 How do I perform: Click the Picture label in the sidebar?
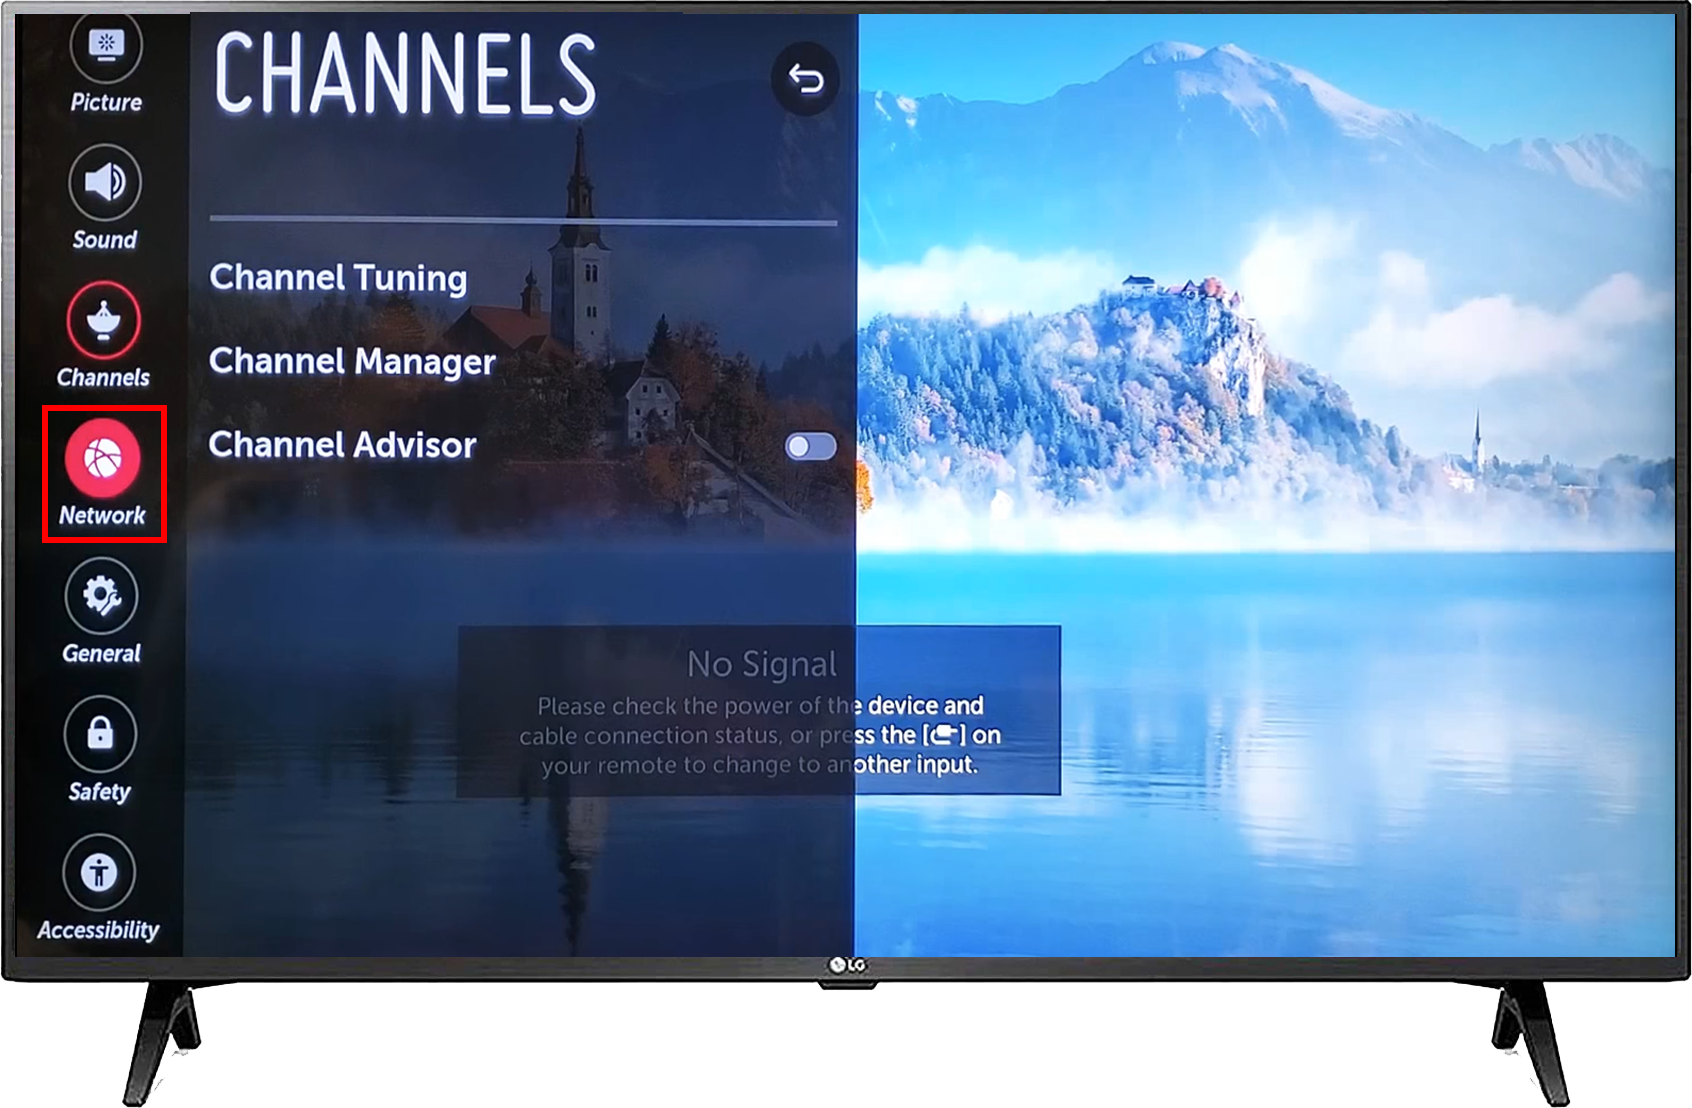(106, 102)
